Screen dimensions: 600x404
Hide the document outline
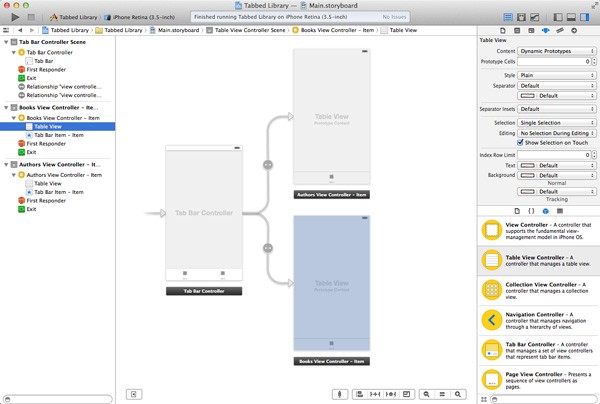[x=134, y=394]
